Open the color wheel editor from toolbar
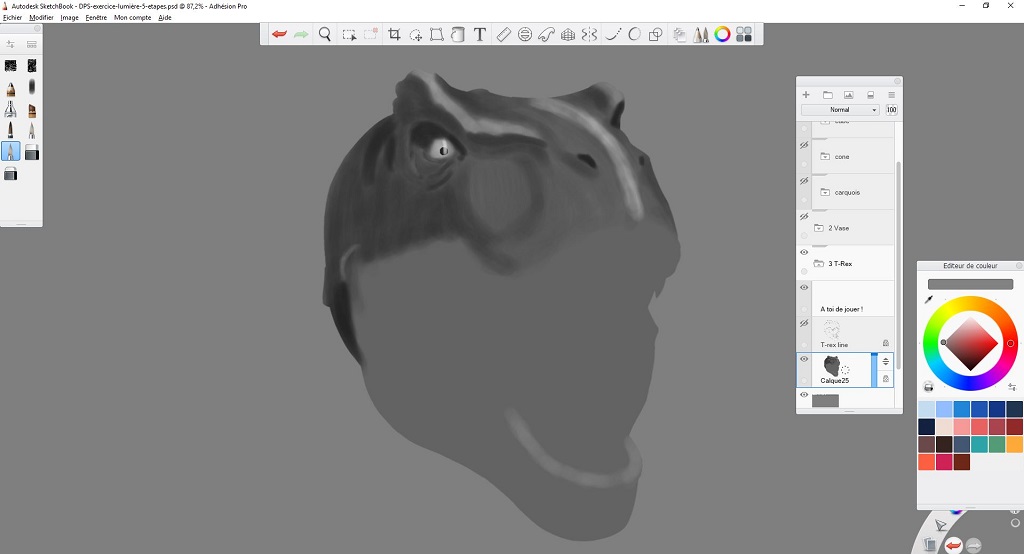The height and width of the screenshot is (554, 1024). [x=722, y=34]
